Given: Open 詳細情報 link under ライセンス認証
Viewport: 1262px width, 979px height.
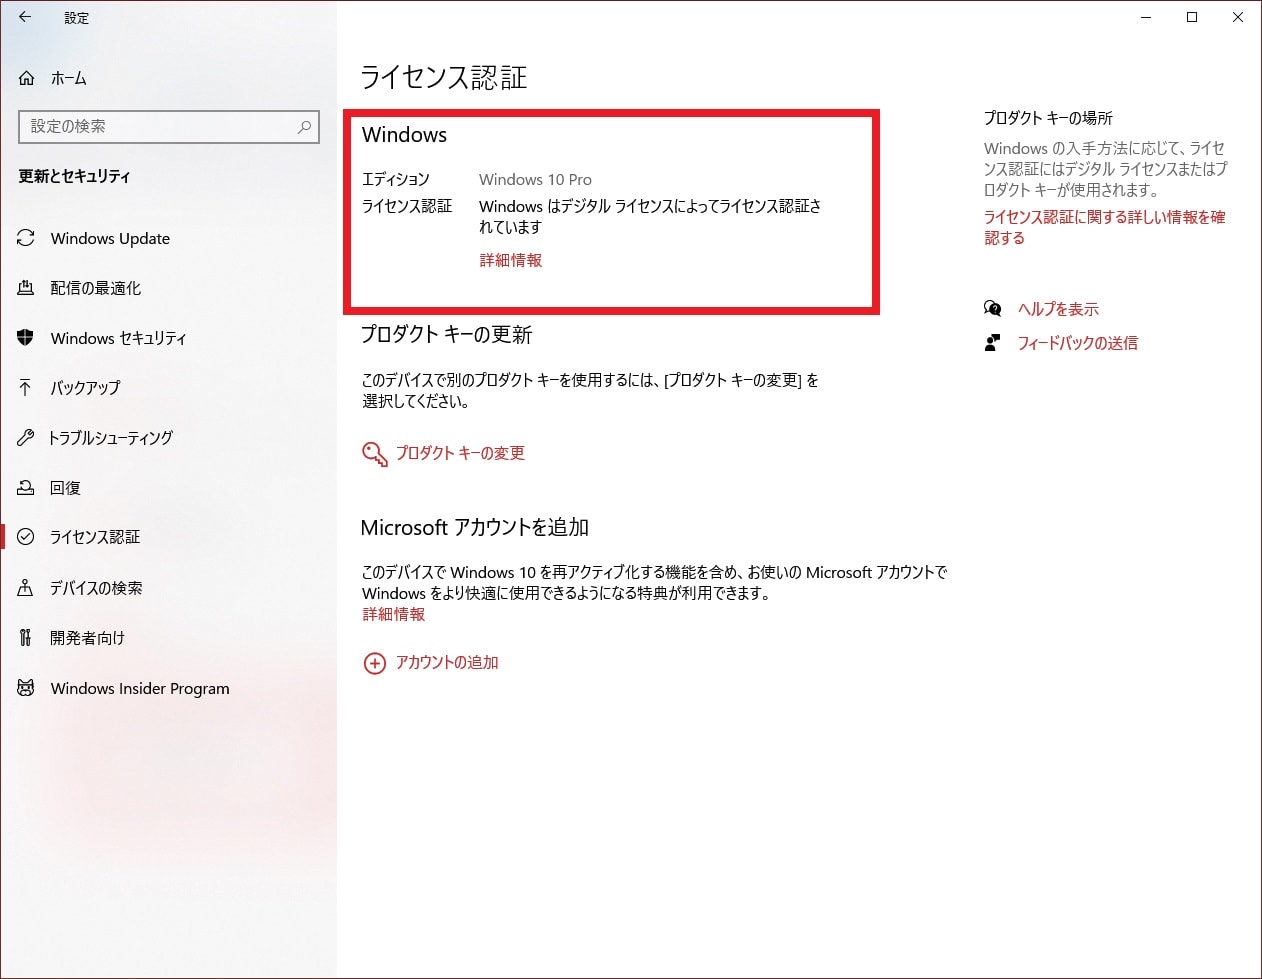Looking at the screenshot, I should click(x=511, y=260).
